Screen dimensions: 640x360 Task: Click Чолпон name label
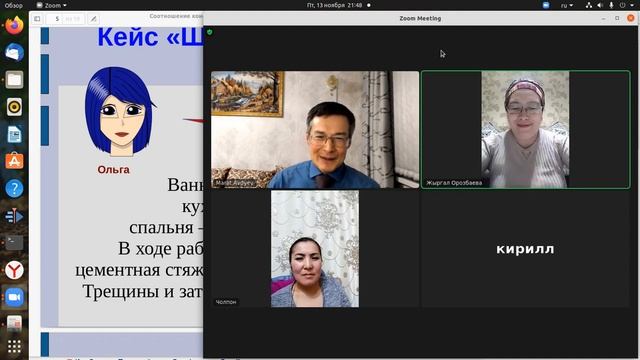point(226,302)
